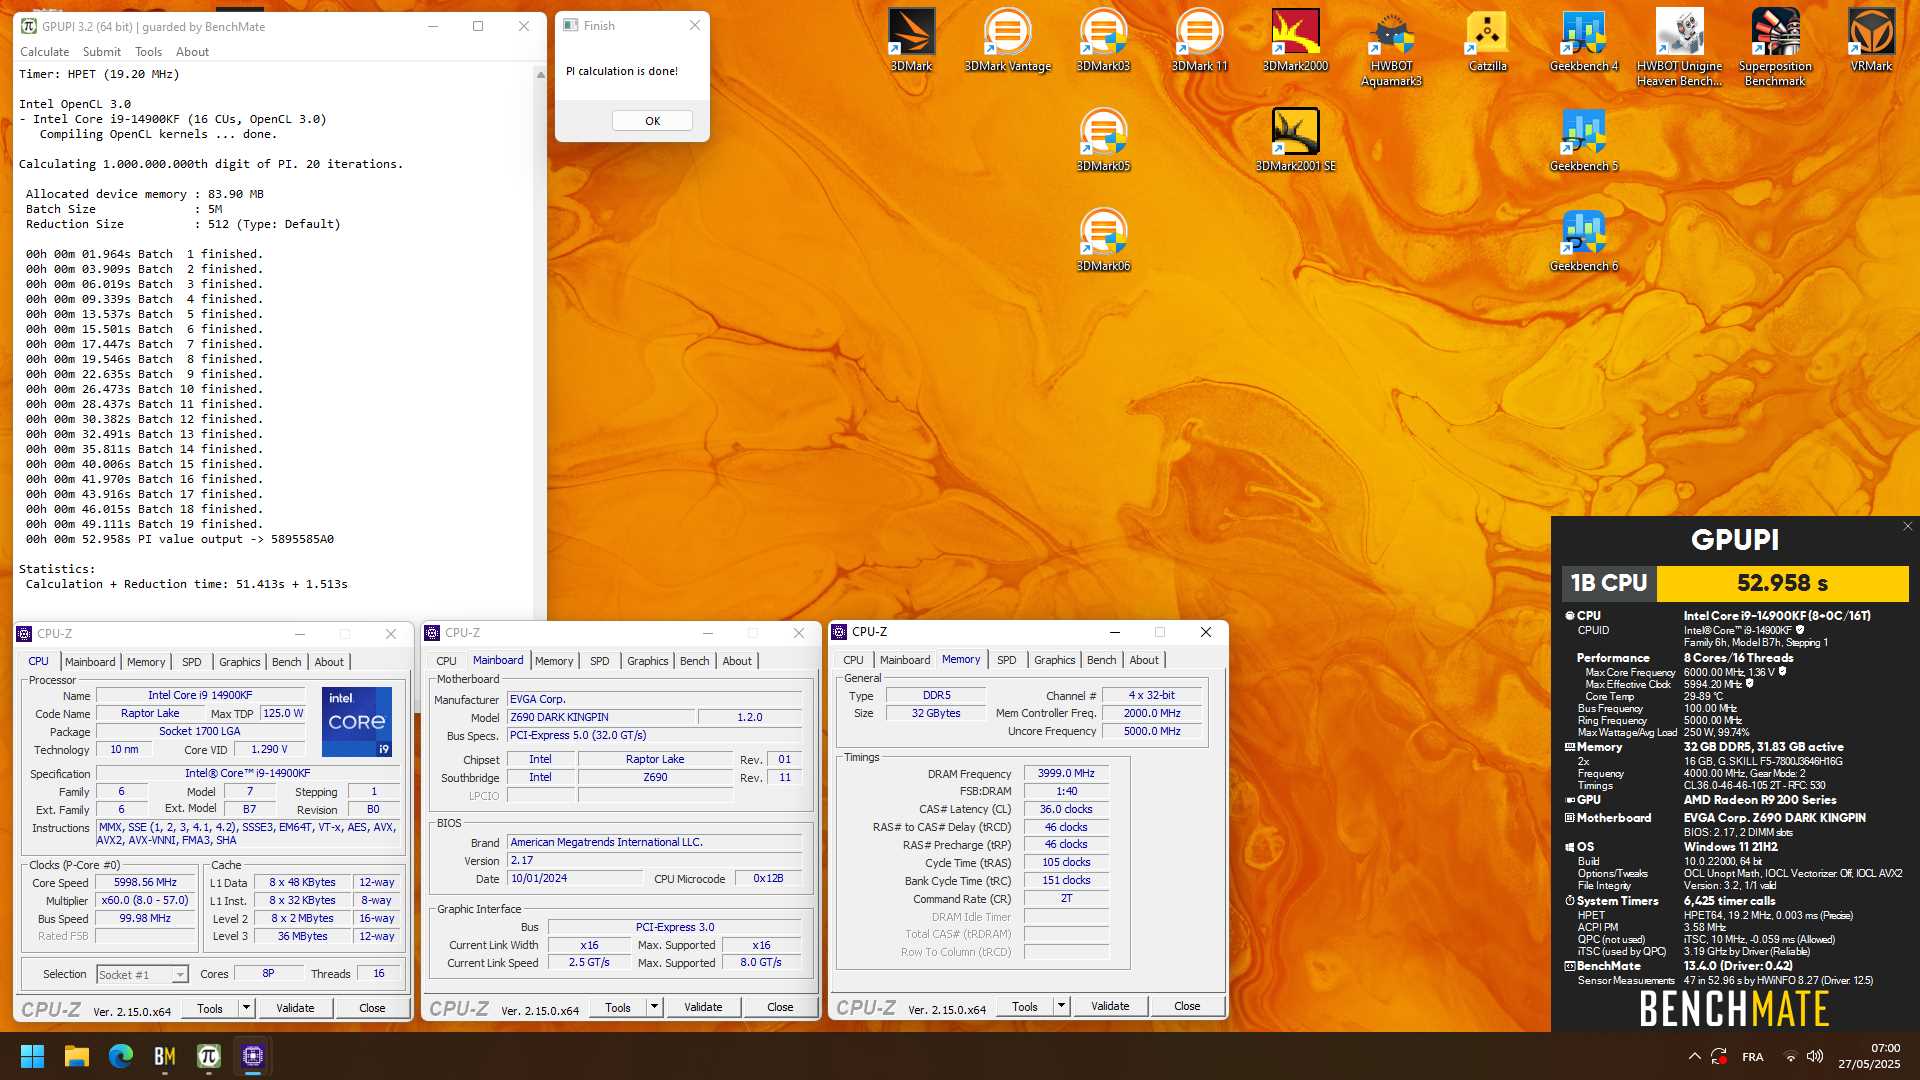Open the 3DMark Vantage desktop shortcut
The height and width of the screenshot is (1080, 1920).
point(1007,40)
